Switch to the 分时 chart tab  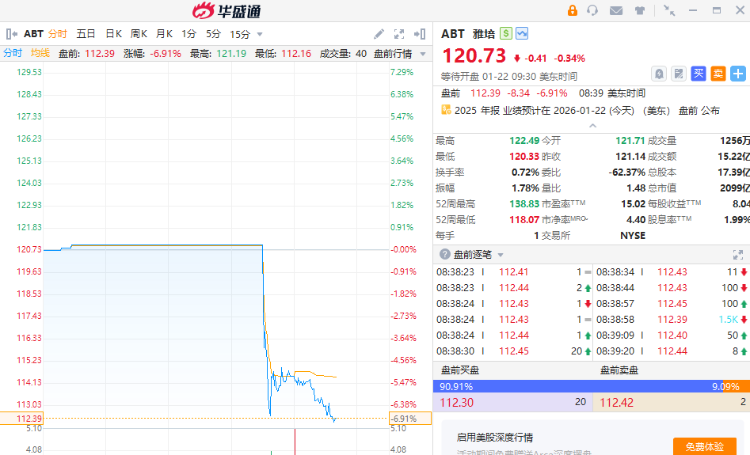click(57, 34)
